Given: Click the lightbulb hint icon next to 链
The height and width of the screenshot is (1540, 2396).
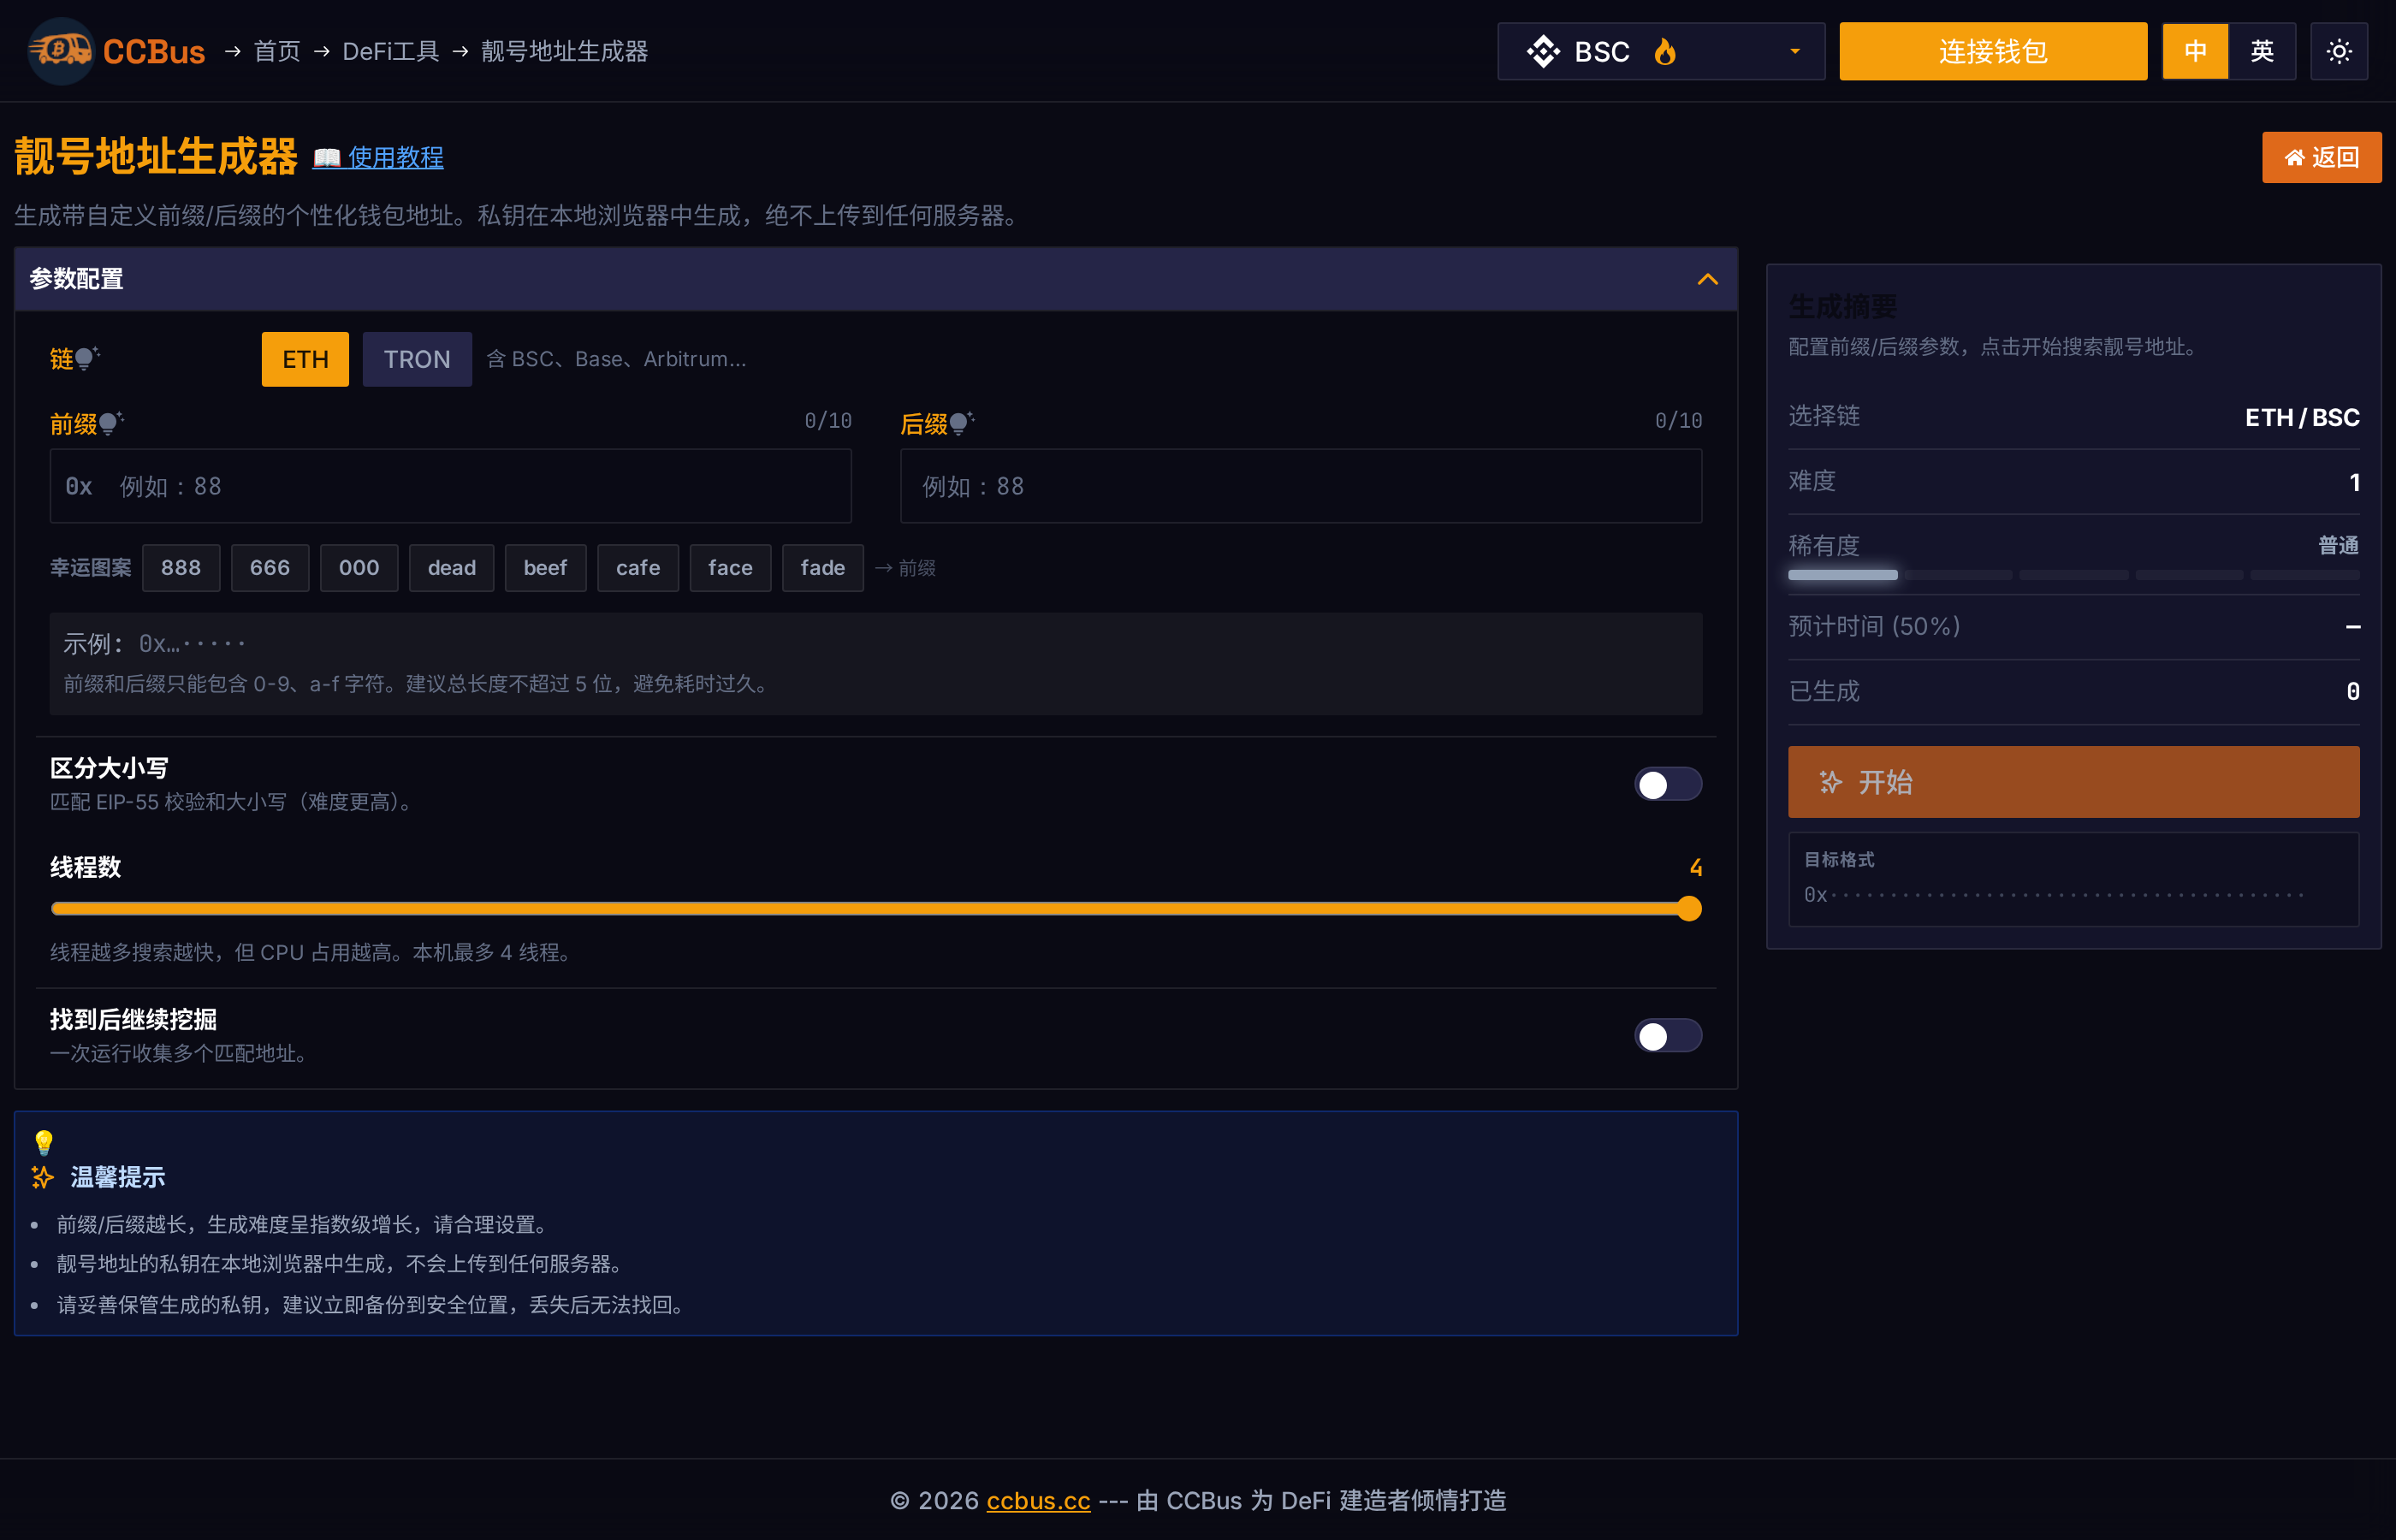Looking at the screenshot, I should click(x=87, y=357).
